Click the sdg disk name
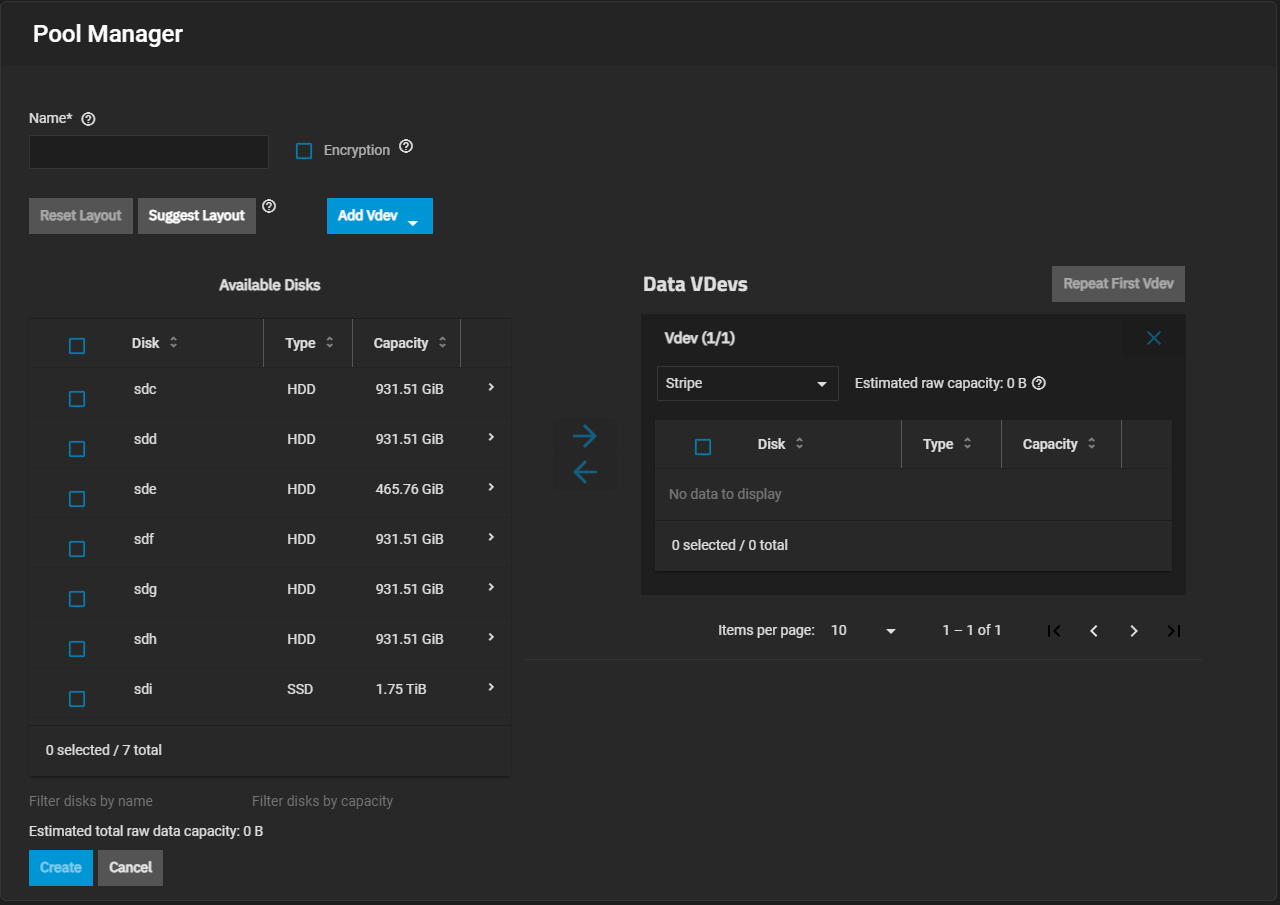 tap(145, 589)
